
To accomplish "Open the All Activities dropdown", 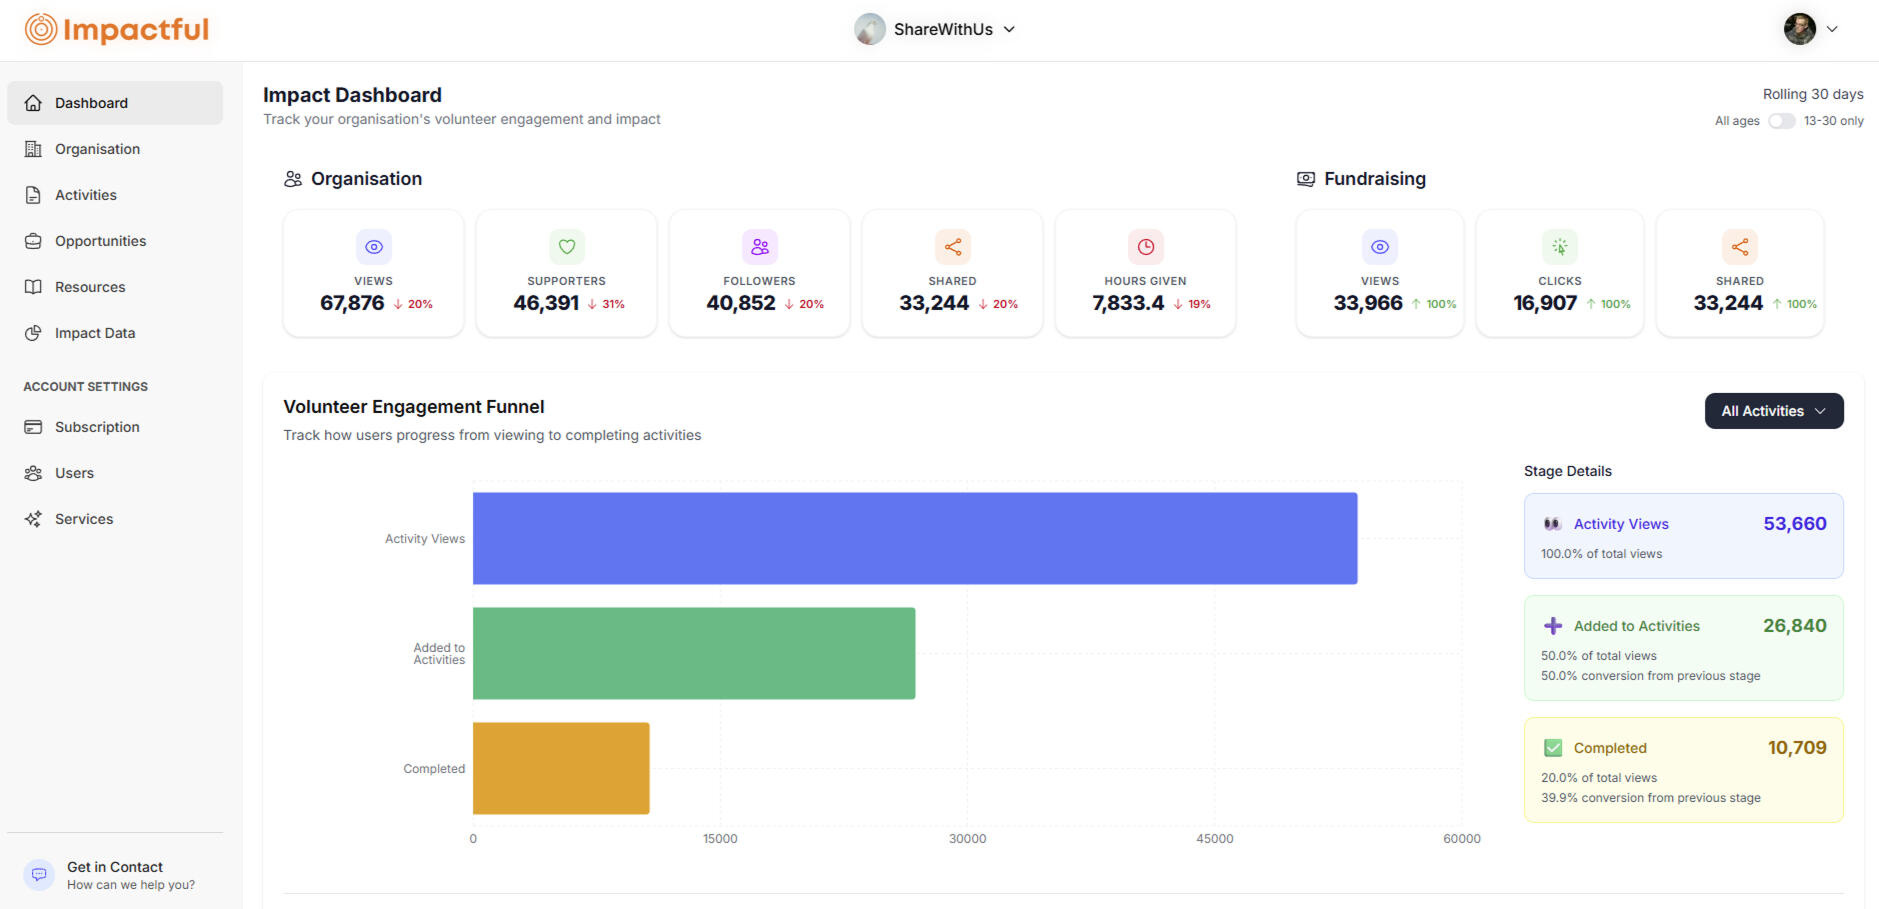I will (x=1773, y=411).
